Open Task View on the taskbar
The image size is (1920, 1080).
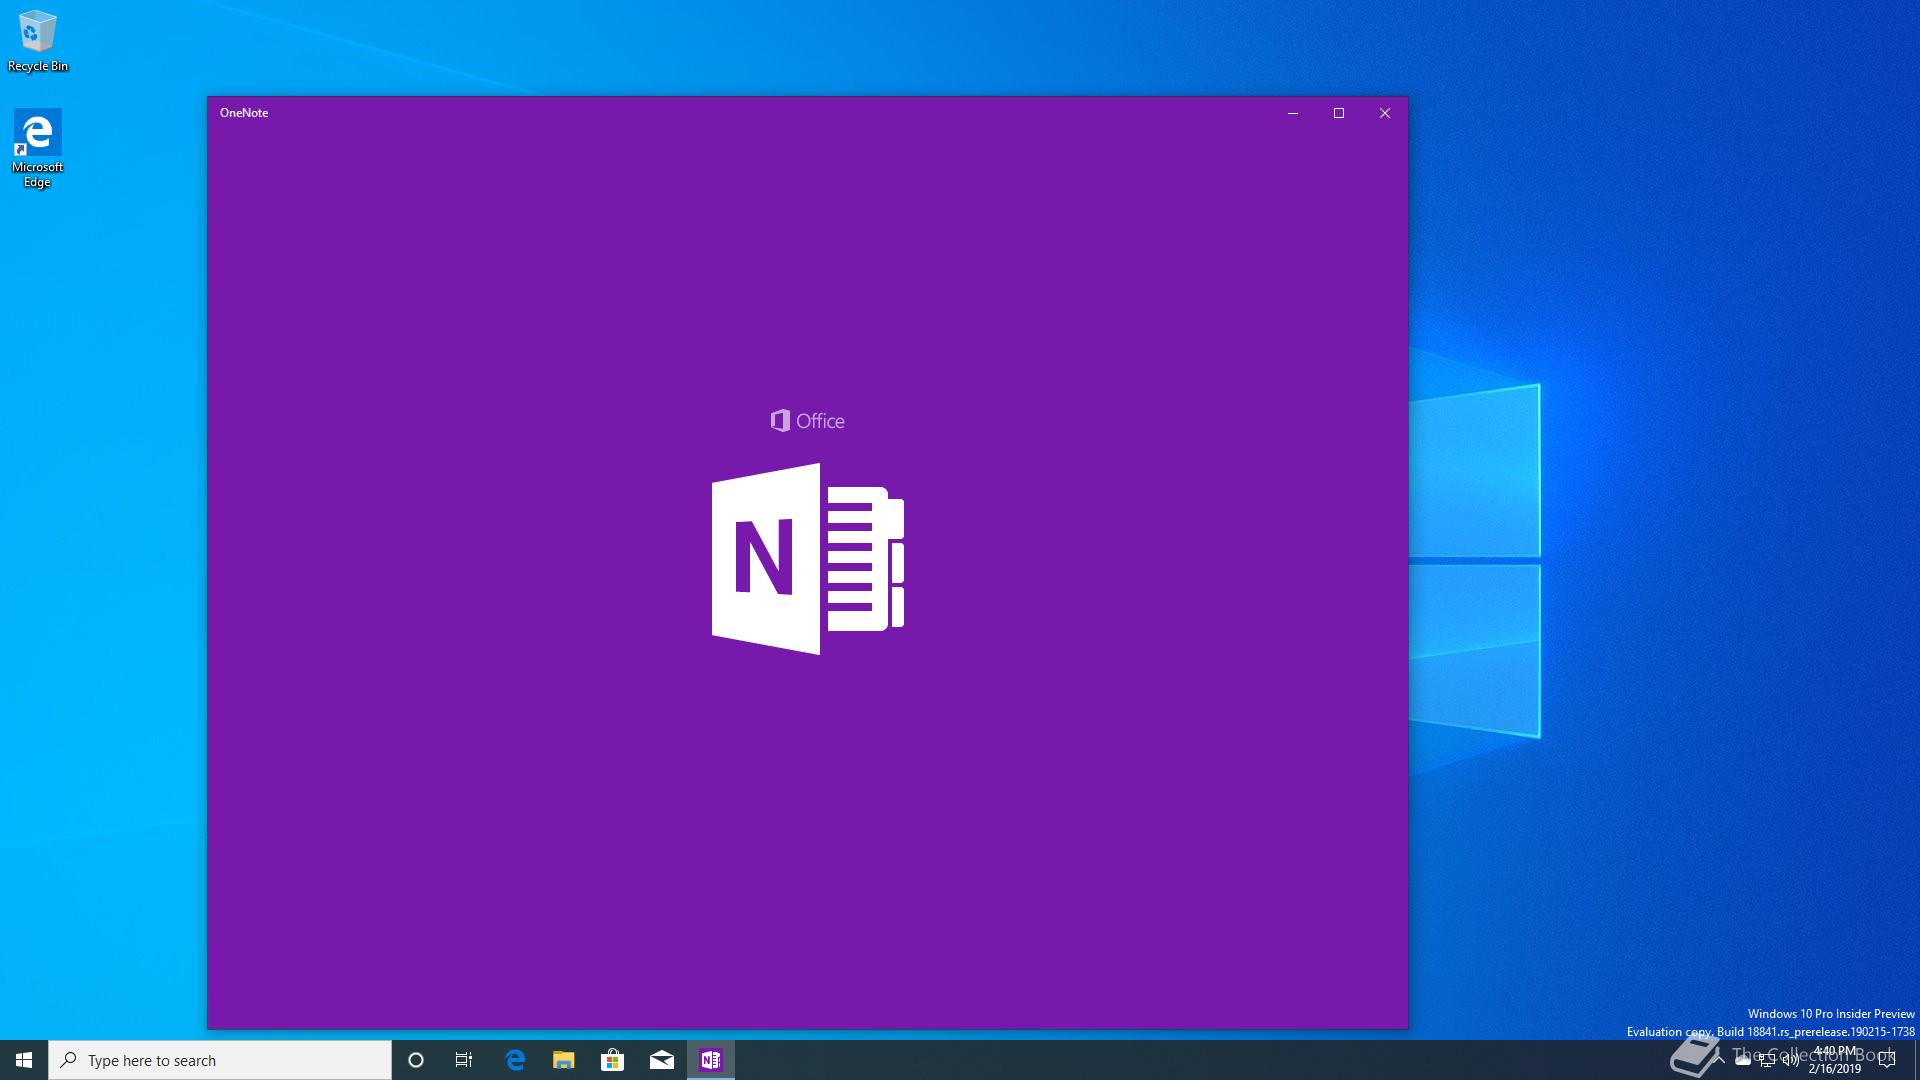(464, 1060)
